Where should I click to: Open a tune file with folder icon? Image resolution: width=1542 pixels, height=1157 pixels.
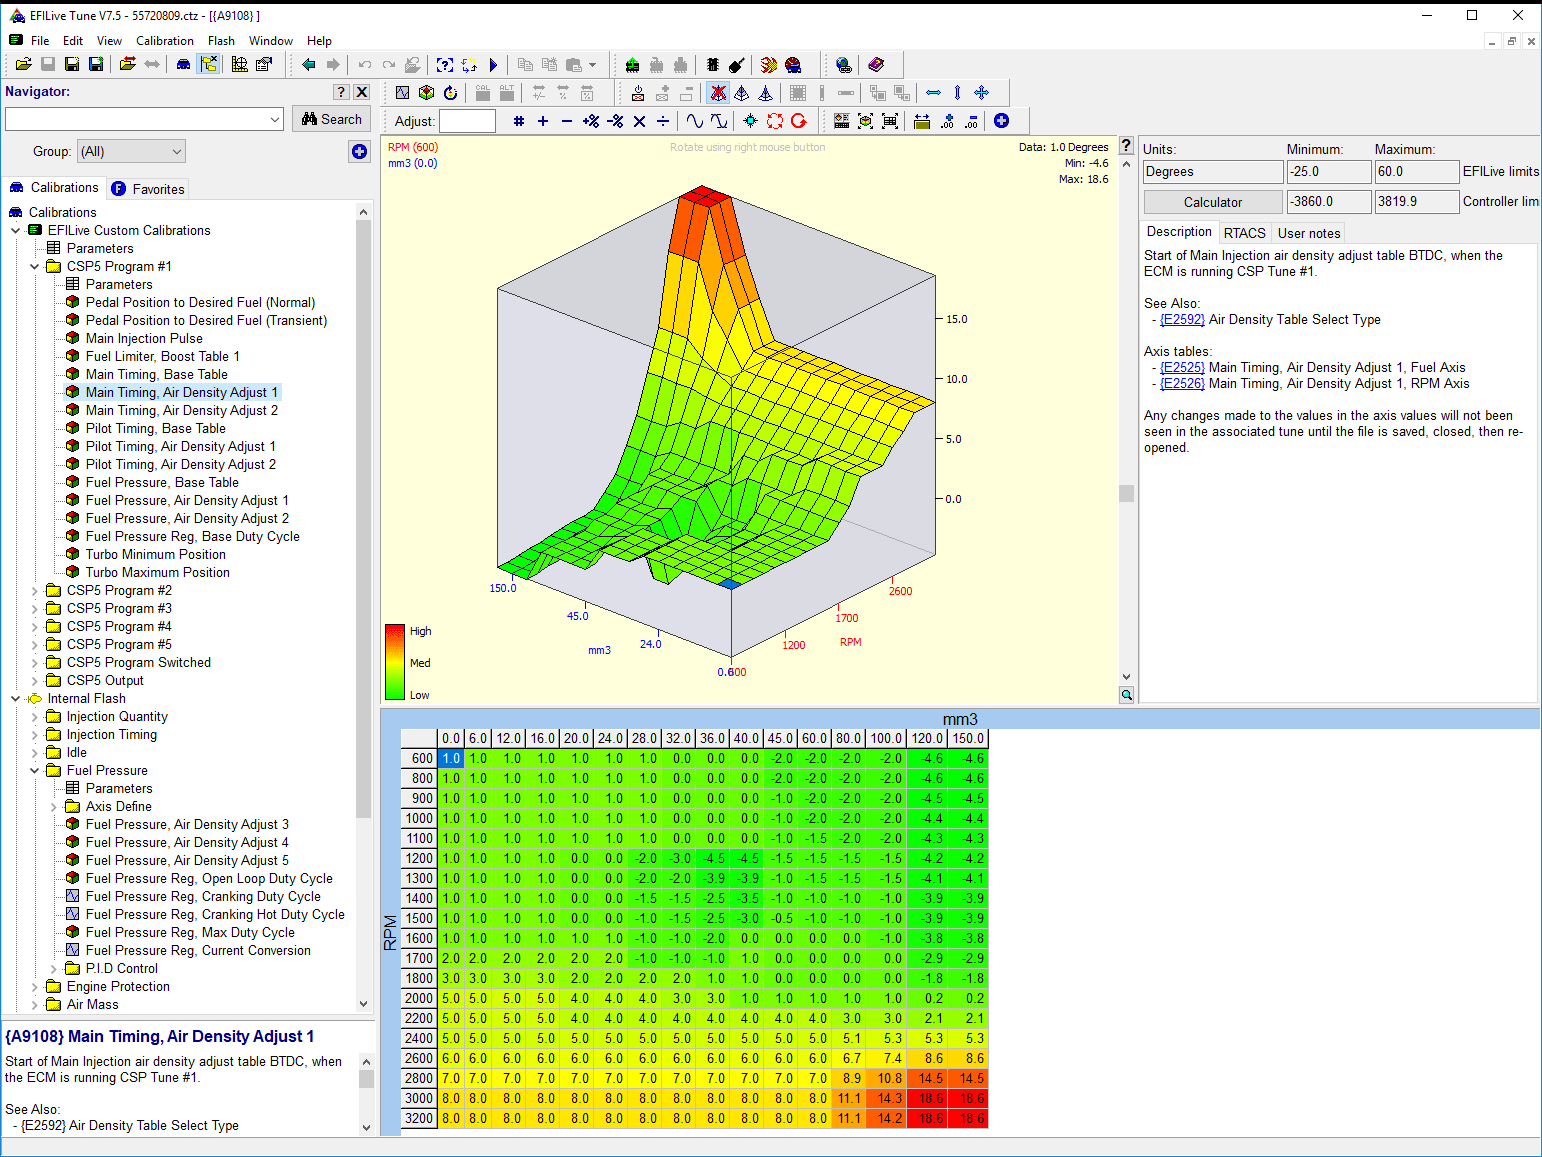[23, 65]
